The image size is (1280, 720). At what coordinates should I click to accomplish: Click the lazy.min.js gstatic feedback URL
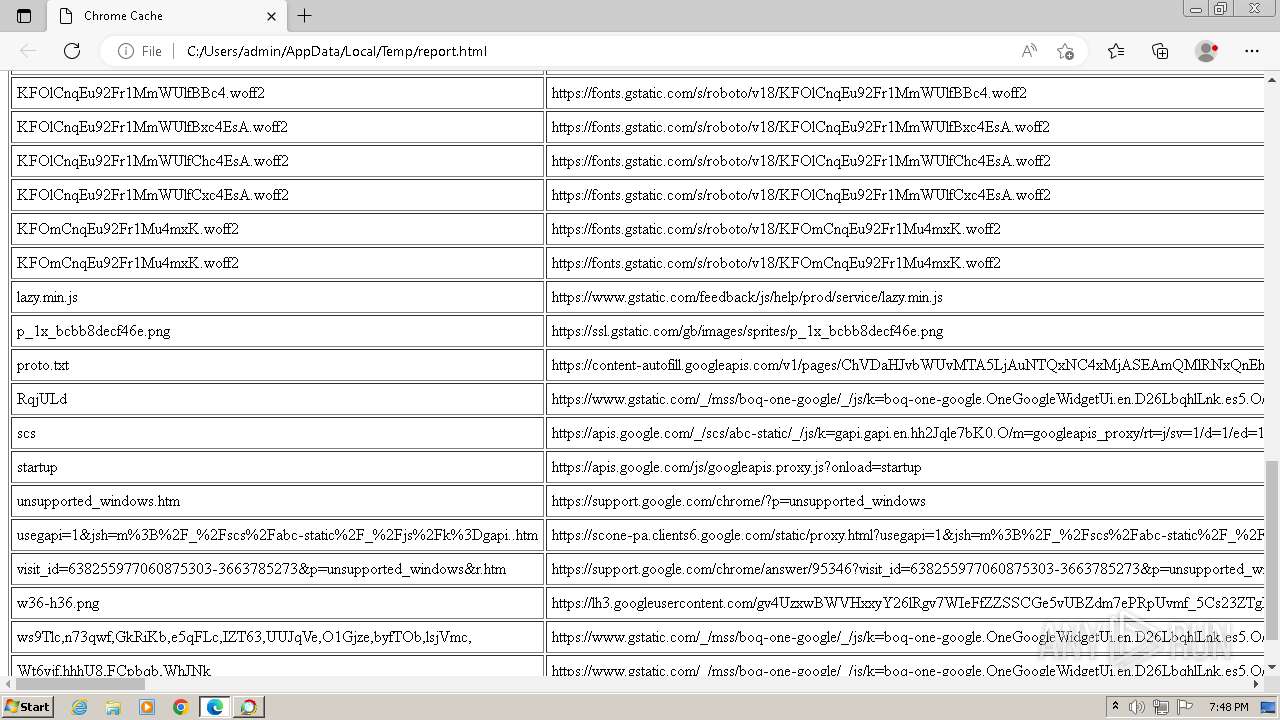[747, 297]
